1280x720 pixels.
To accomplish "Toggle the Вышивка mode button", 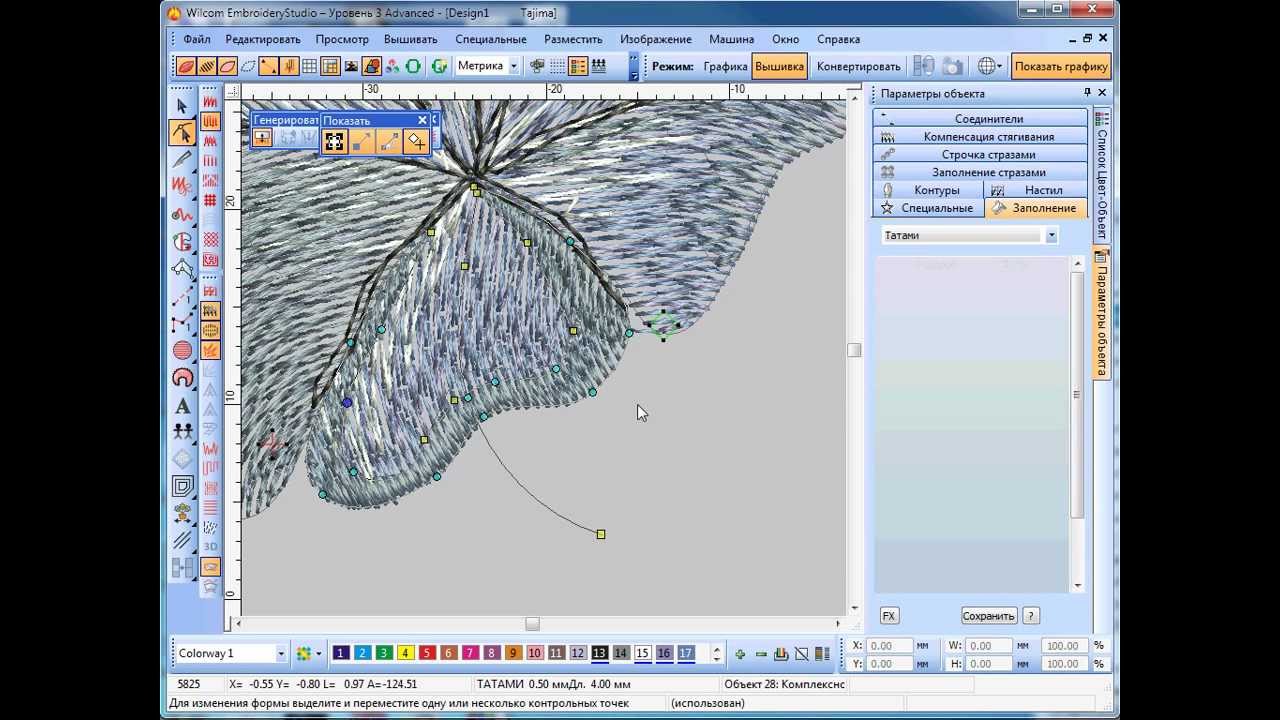I will point(779,67).
